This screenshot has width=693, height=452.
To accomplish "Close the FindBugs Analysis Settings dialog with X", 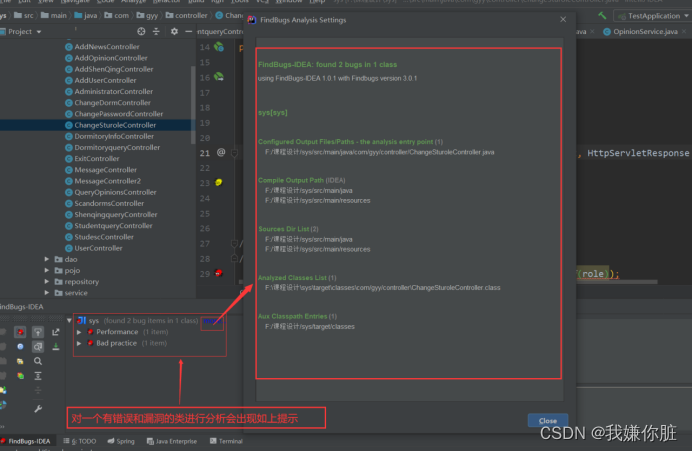I will tap(563, 19).
